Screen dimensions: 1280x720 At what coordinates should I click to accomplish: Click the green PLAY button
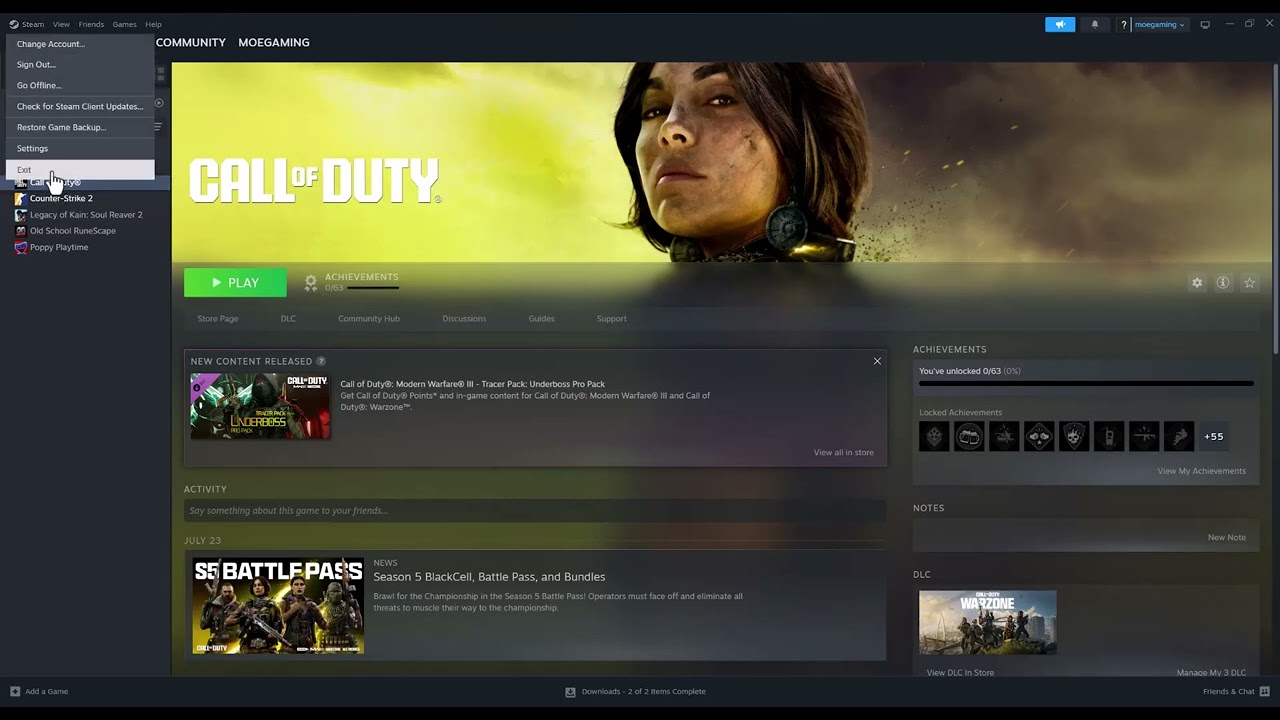tap(235, 283)
